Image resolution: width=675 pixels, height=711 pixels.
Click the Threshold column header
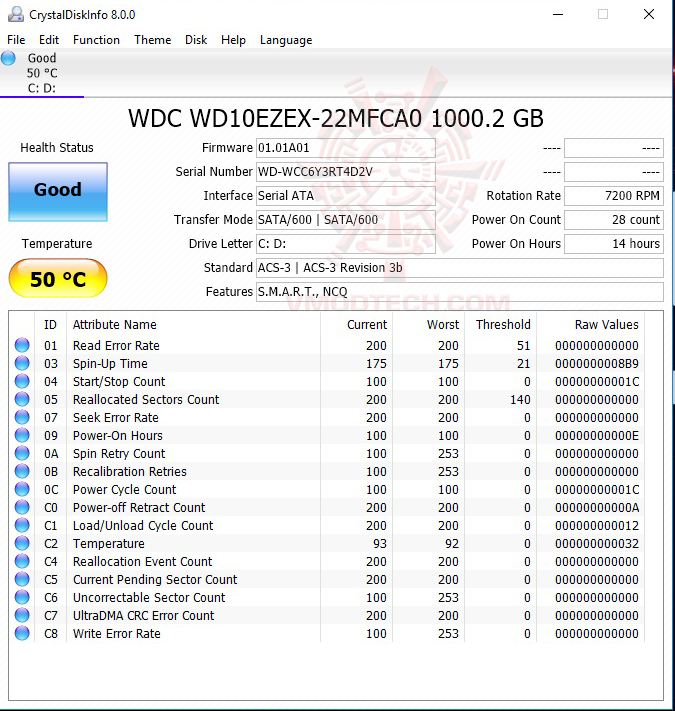click(501, 325)
